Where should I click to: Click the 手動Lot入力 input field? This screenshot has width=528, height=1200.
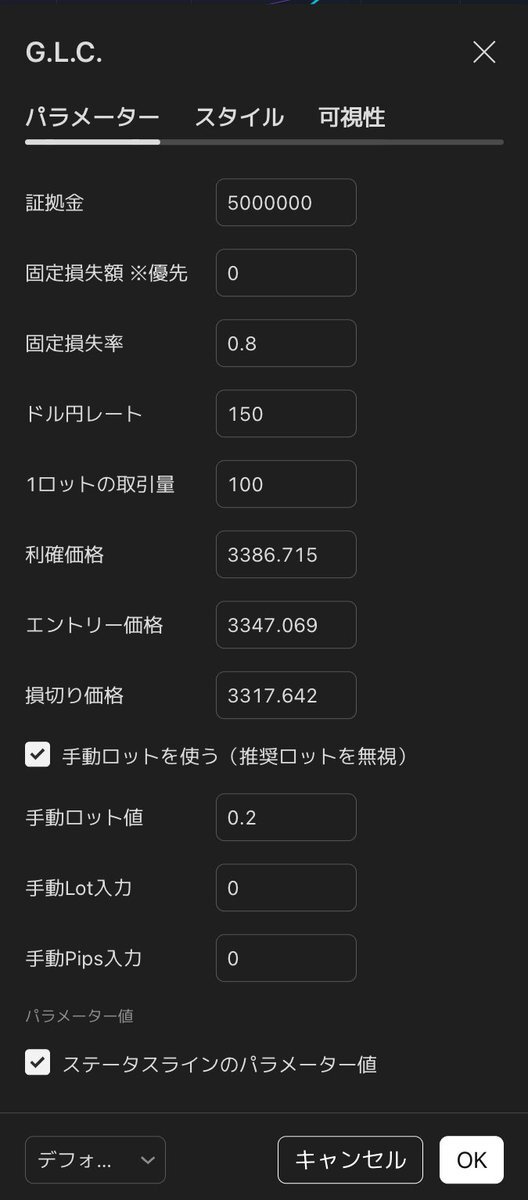pos(286,888)
